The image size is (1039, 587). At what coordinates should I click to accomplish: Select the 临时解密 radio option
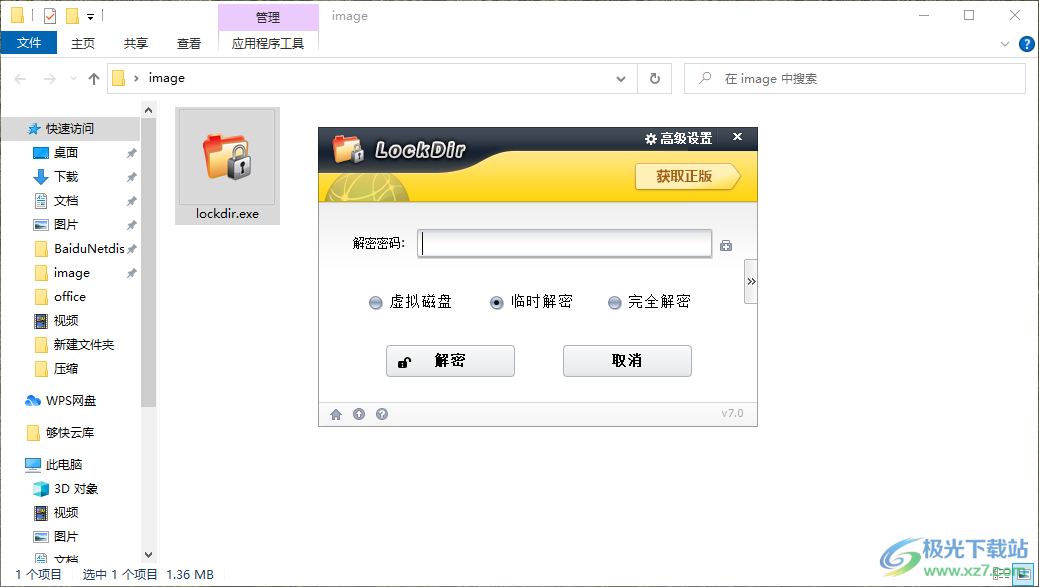pyautogui.click(x=531, y=302)
